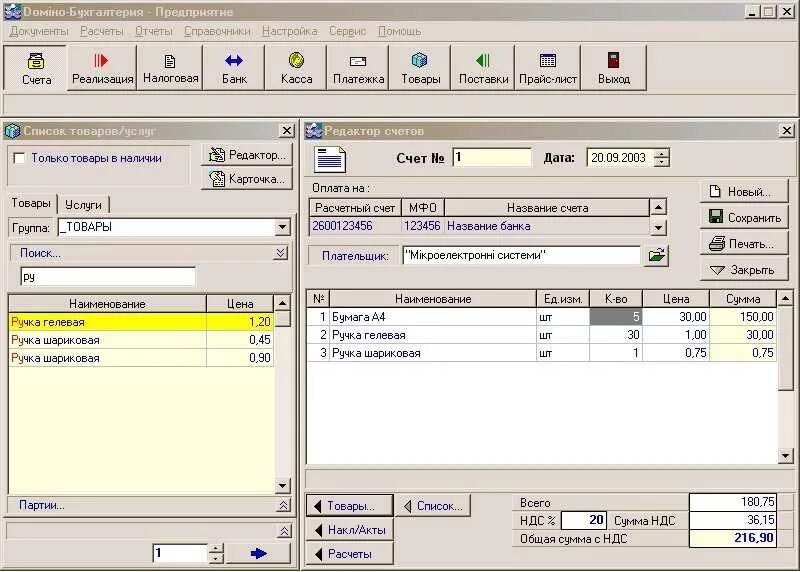Click the payer field "Мікроелектронні системи"
Screen dimensions: 800x572
click(x=521, y=255)
